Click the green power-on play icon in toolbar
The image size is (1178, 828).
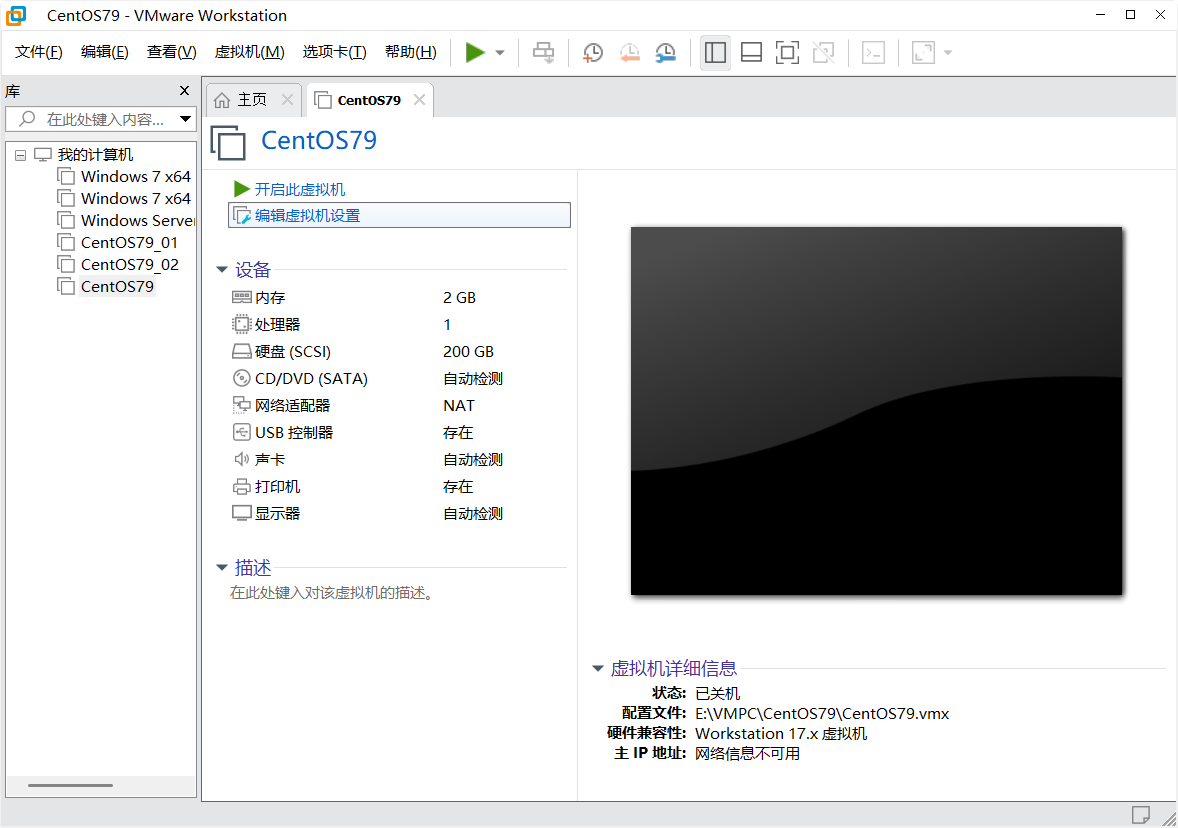(x=475, y=53)
